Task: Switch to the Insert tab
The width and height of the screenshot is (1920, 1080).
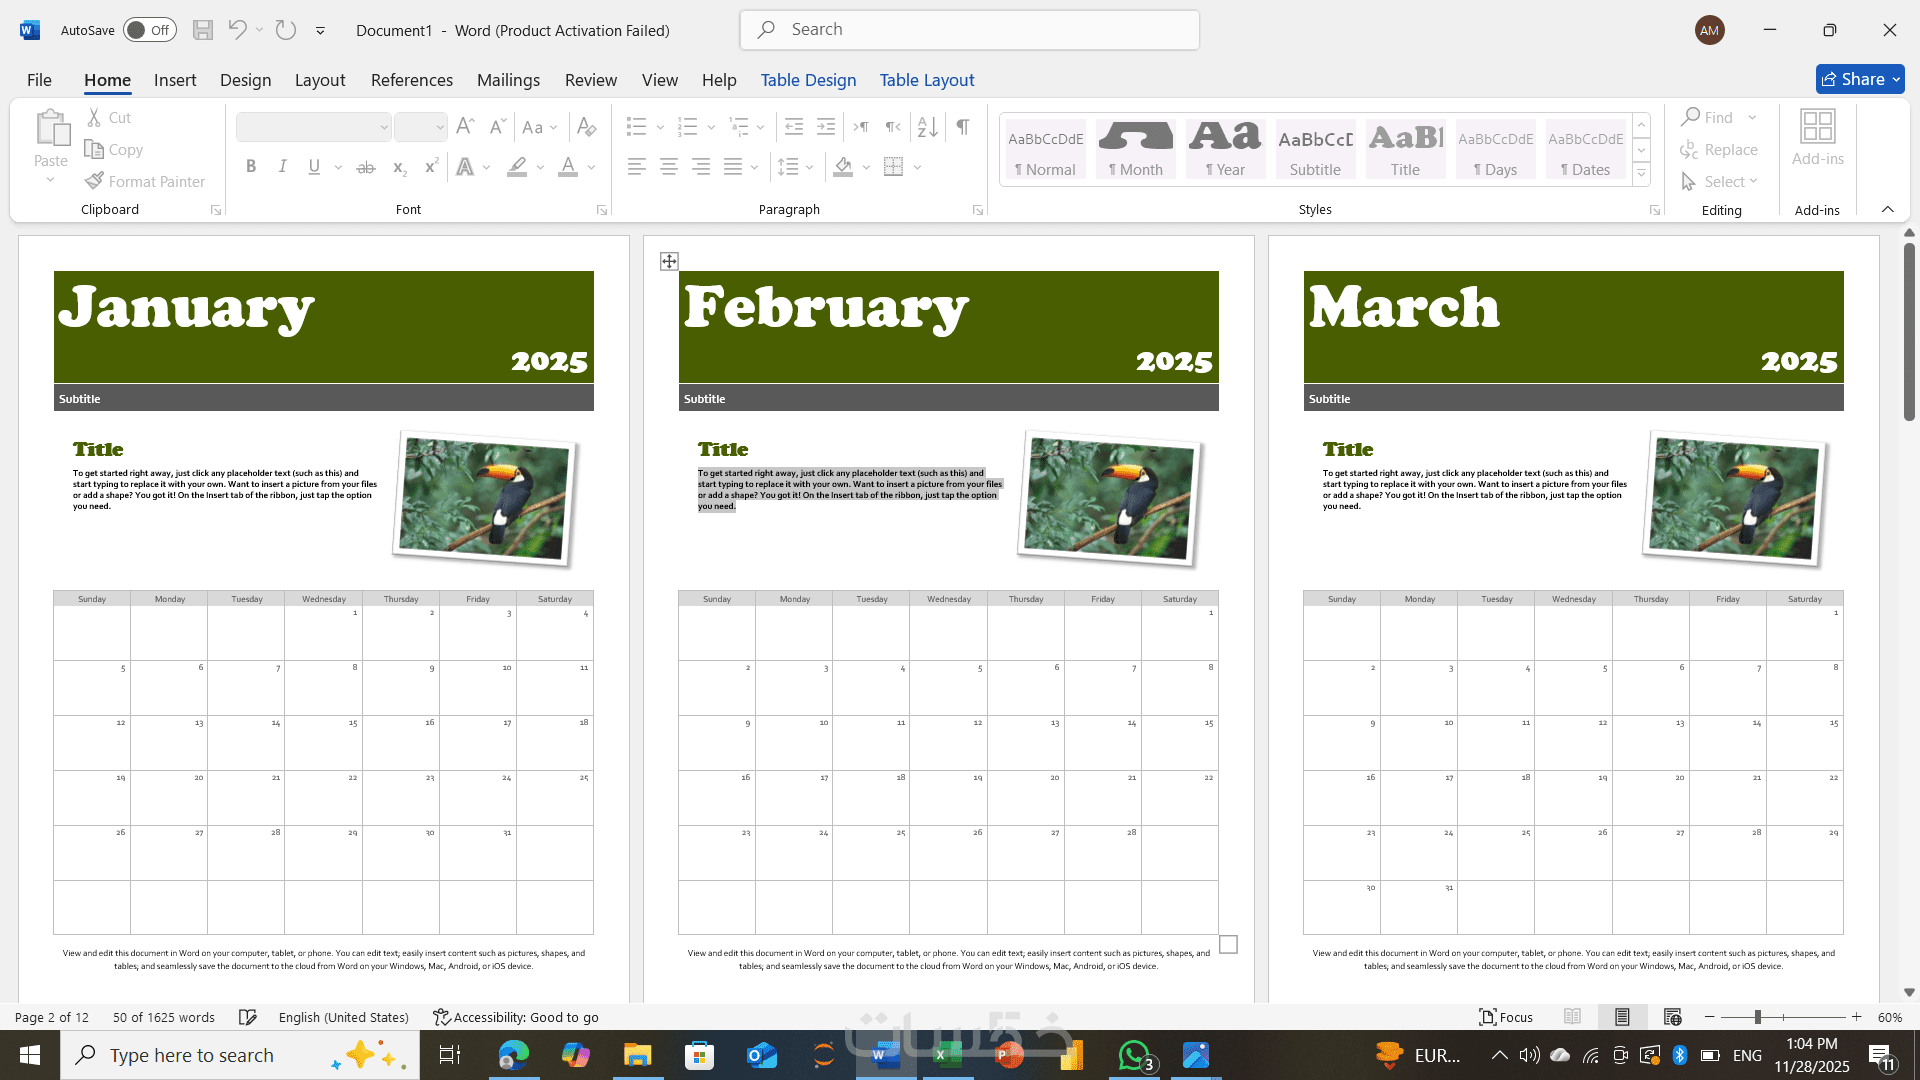Action: [x=175, y=80]
